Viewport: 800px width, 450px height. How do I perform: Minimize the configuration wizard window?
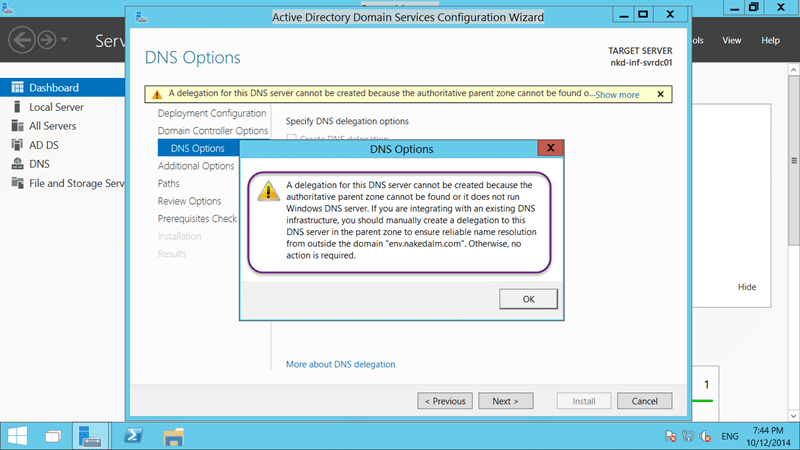(x=623, y=15)
